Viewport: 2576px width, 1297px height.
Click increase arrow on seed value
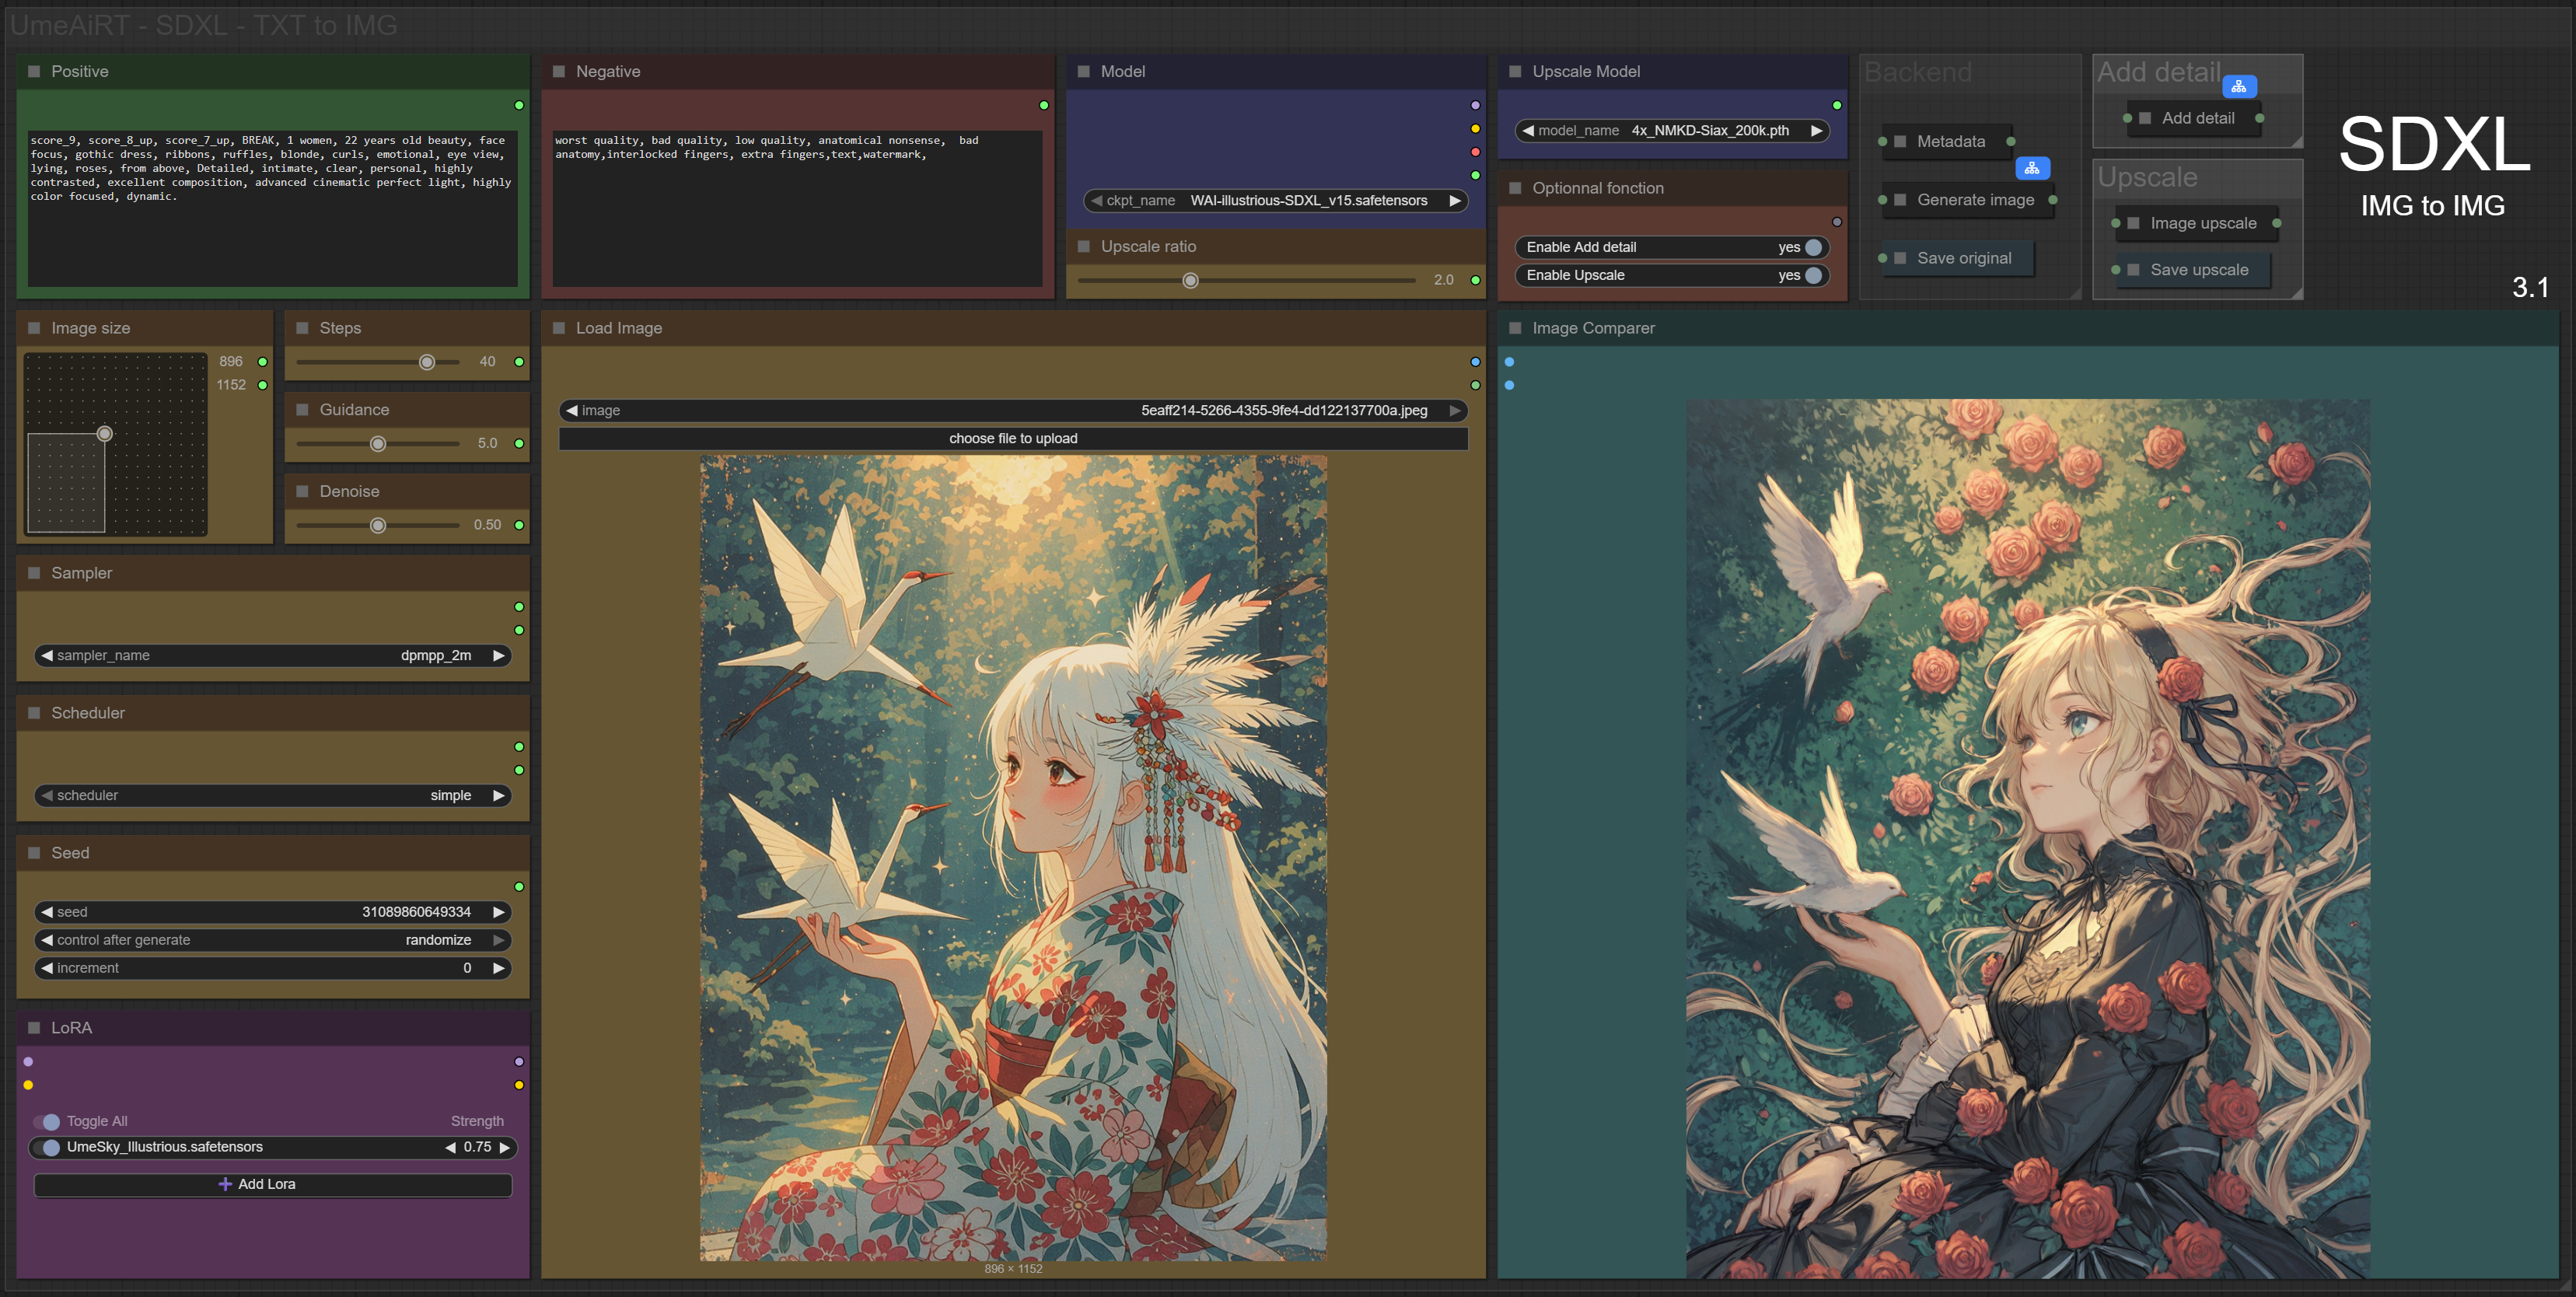[498, 912]
